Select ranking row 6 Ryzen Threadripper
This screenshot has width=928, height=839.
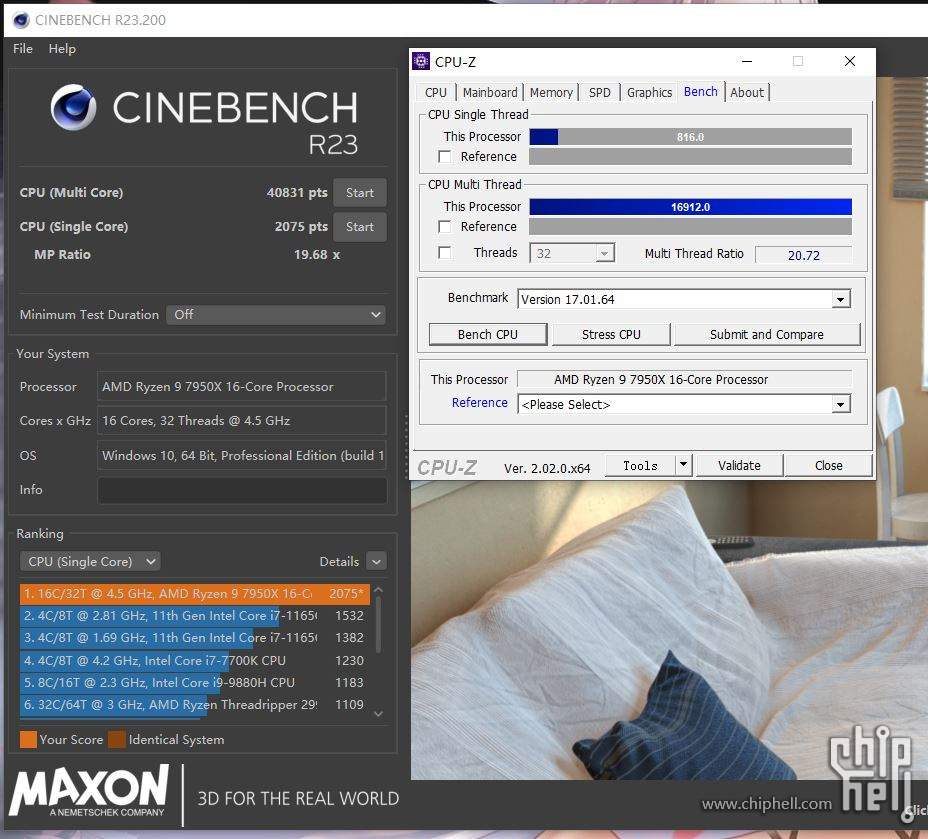(x=195, y=705)
